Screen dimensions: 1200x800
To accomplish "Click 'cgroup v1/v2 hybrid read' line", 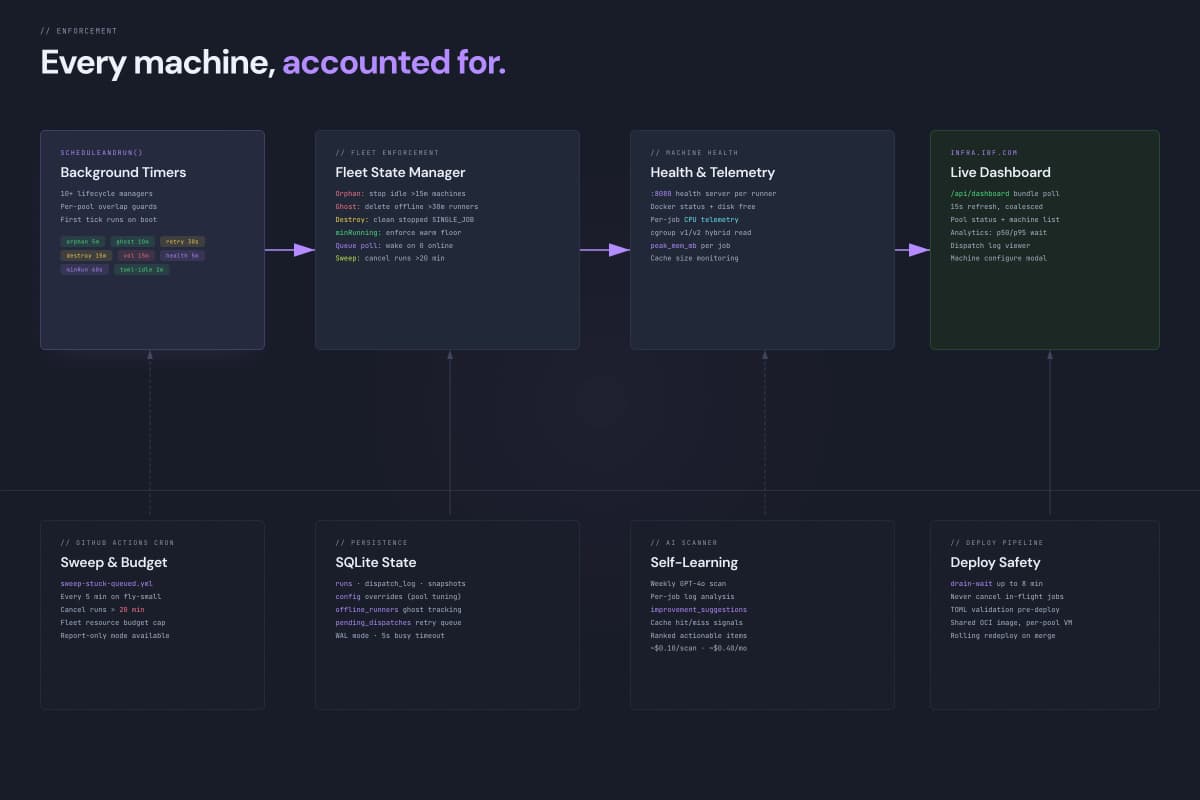I will tap(701, 232).
